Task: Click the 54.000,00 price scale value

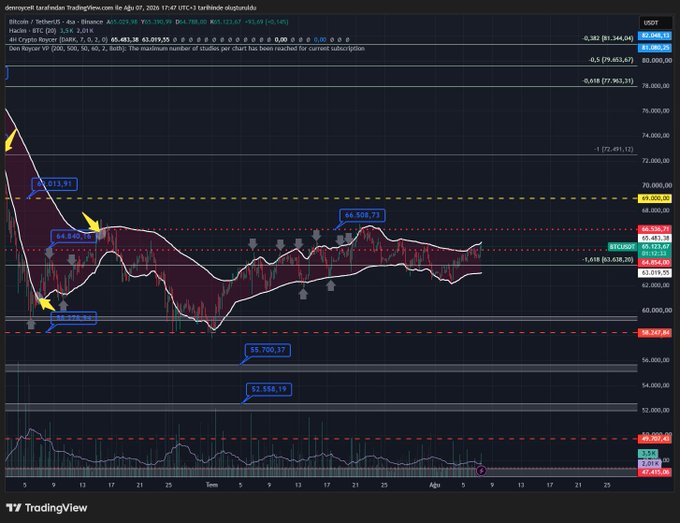Action: coord(657,385)
